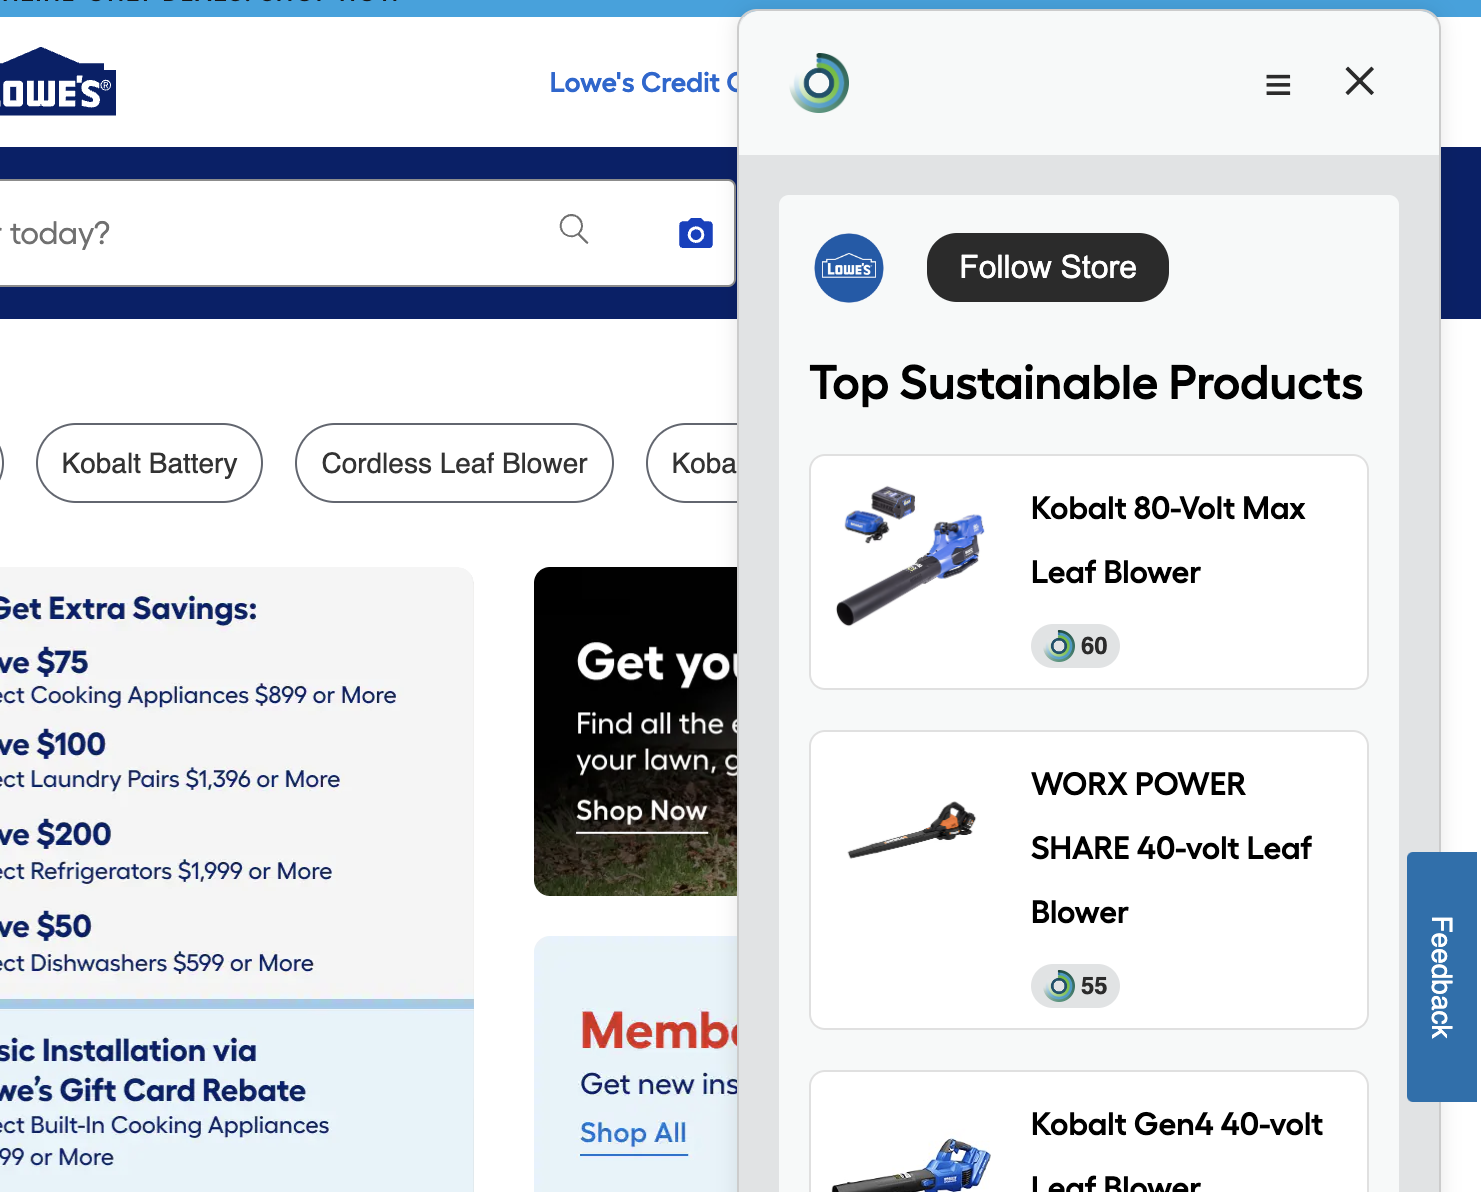The image size is (1481, 1192).
Task: Click Kobalt 80-Volt Max Leaf Blower title
Action: pos(1168,540)
